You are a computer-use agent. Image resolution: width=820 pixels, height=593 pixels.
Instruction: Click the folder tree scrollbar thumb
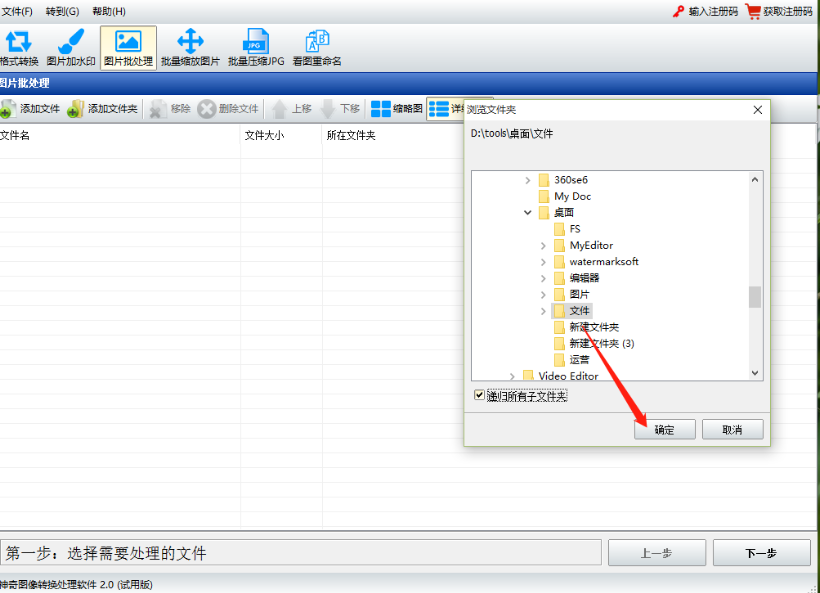tap(755, 297)
